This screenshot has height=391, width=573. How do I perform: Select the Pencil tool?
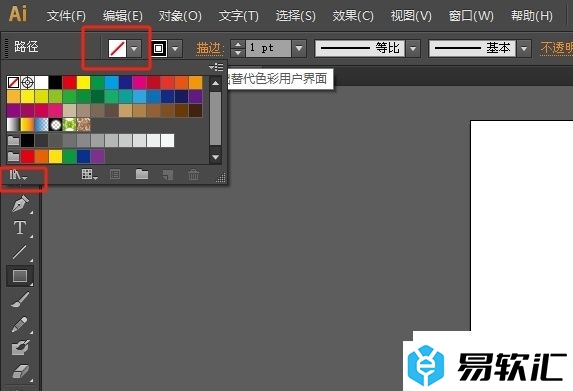click(20, 324)
